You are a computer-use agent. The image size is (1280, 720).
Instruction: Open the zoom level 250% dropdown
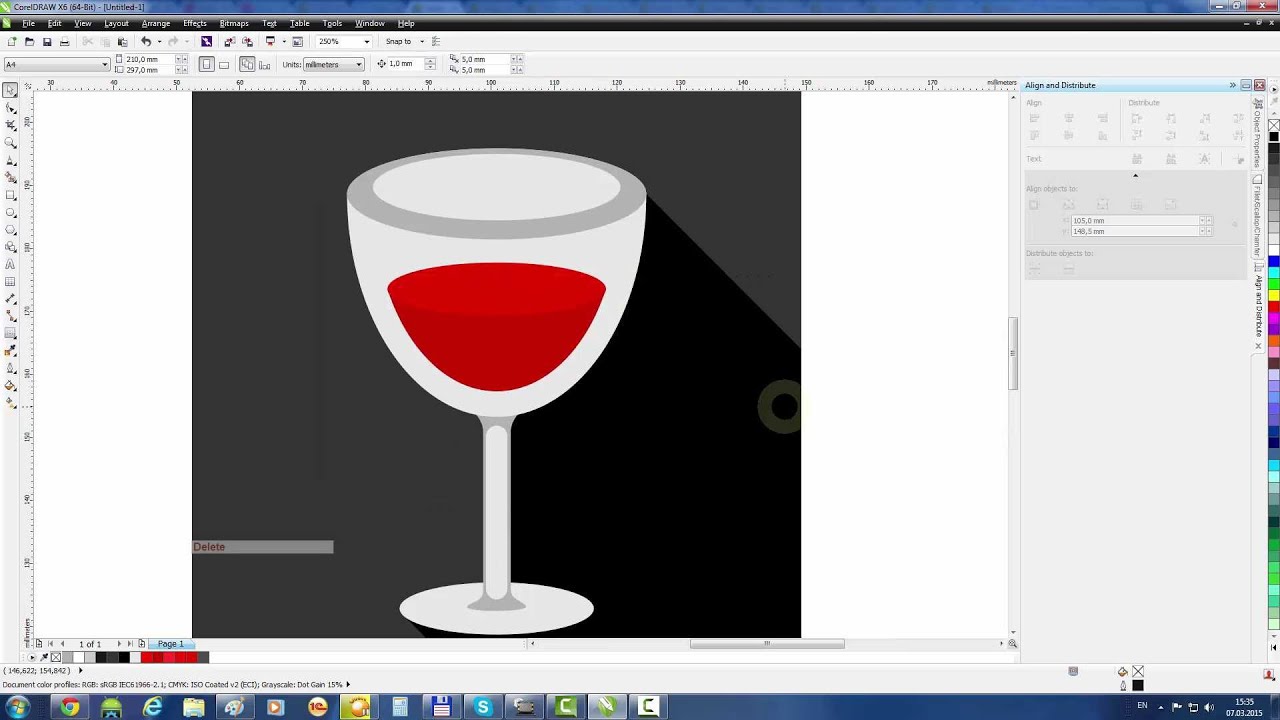point(366,42)
